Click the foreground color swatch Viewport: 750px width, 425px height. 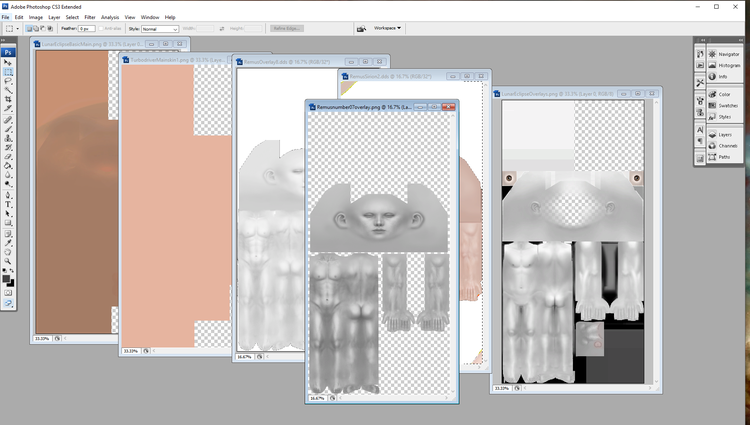point(6,279)
